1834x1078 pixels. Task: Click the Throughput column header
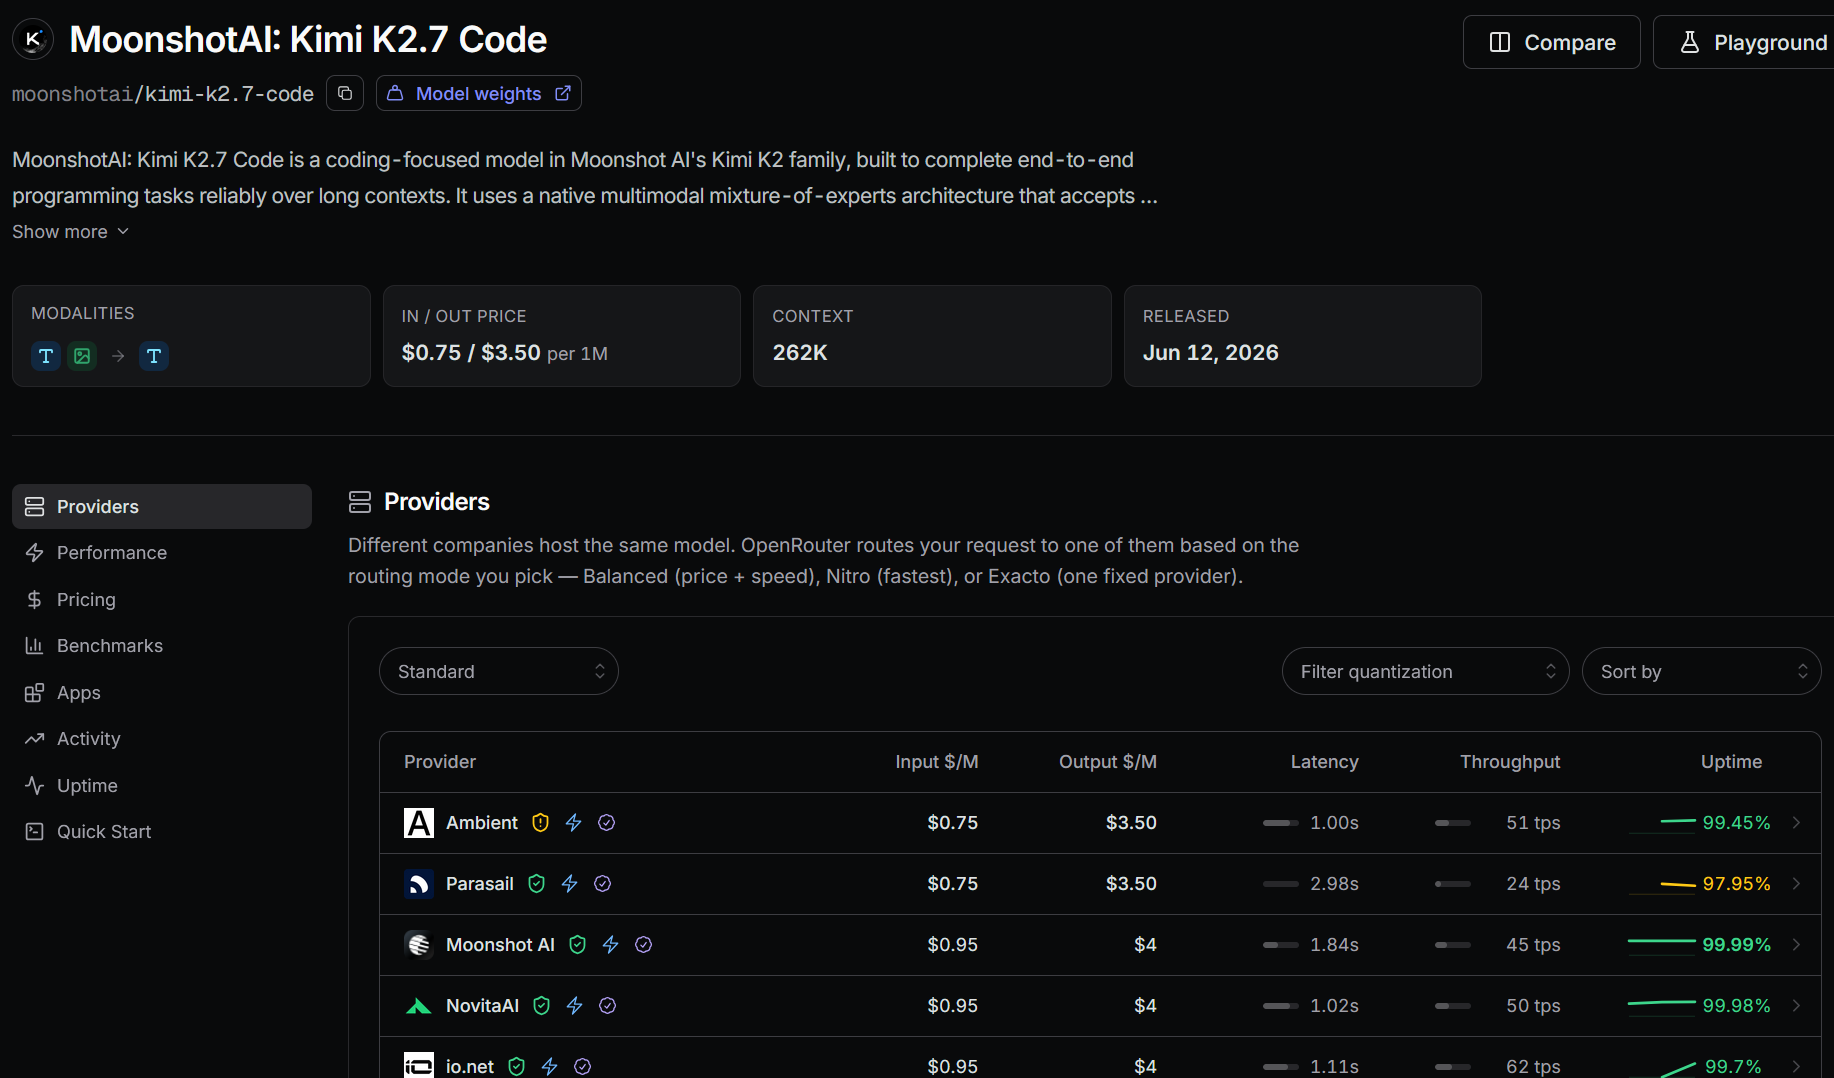coord(1510,762)
